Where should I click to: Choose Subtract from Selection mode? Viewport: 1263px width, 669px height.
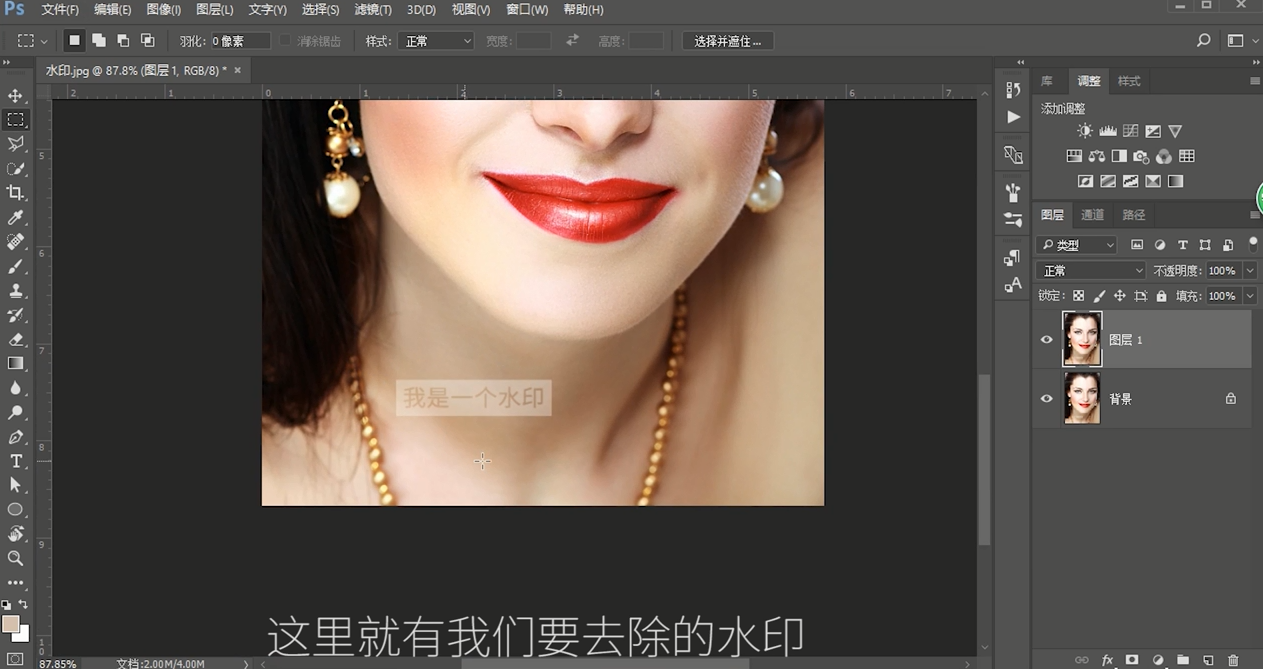123,41
